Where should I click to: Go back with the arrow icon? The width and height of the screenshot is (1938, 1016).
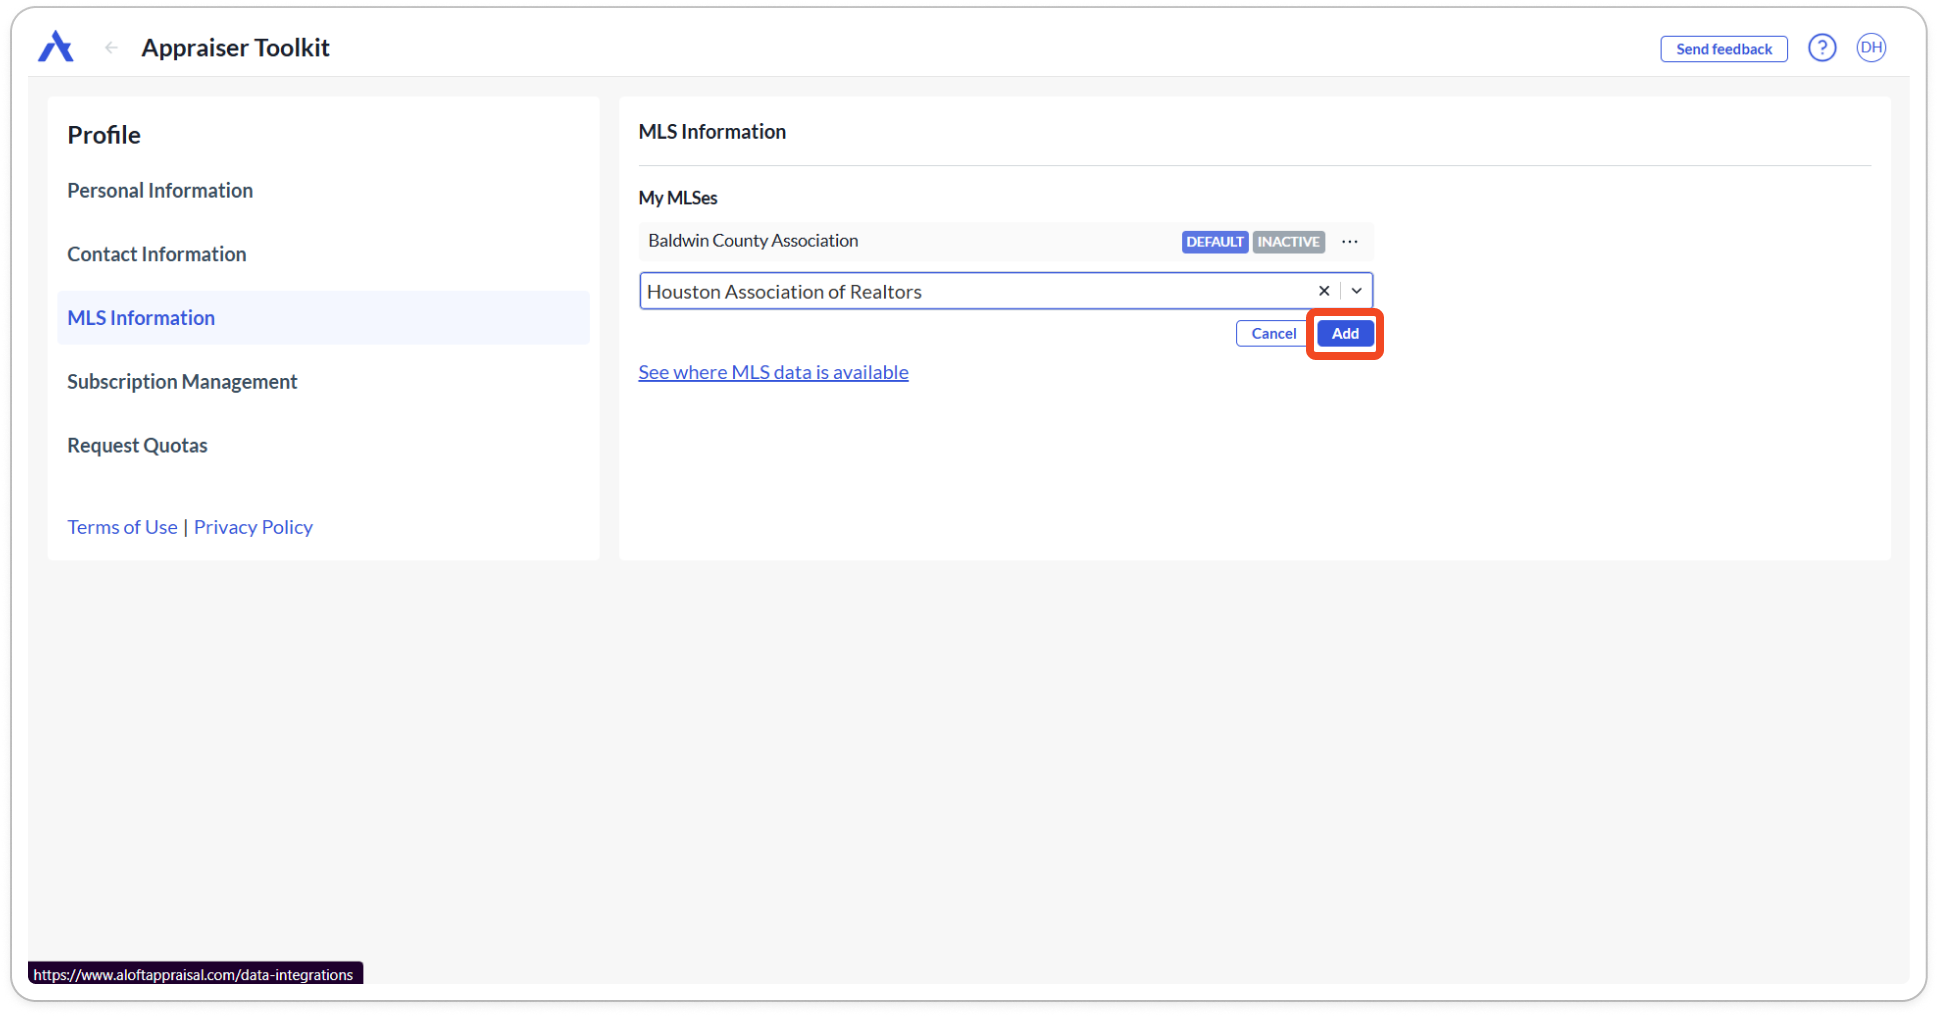[111, 47]
